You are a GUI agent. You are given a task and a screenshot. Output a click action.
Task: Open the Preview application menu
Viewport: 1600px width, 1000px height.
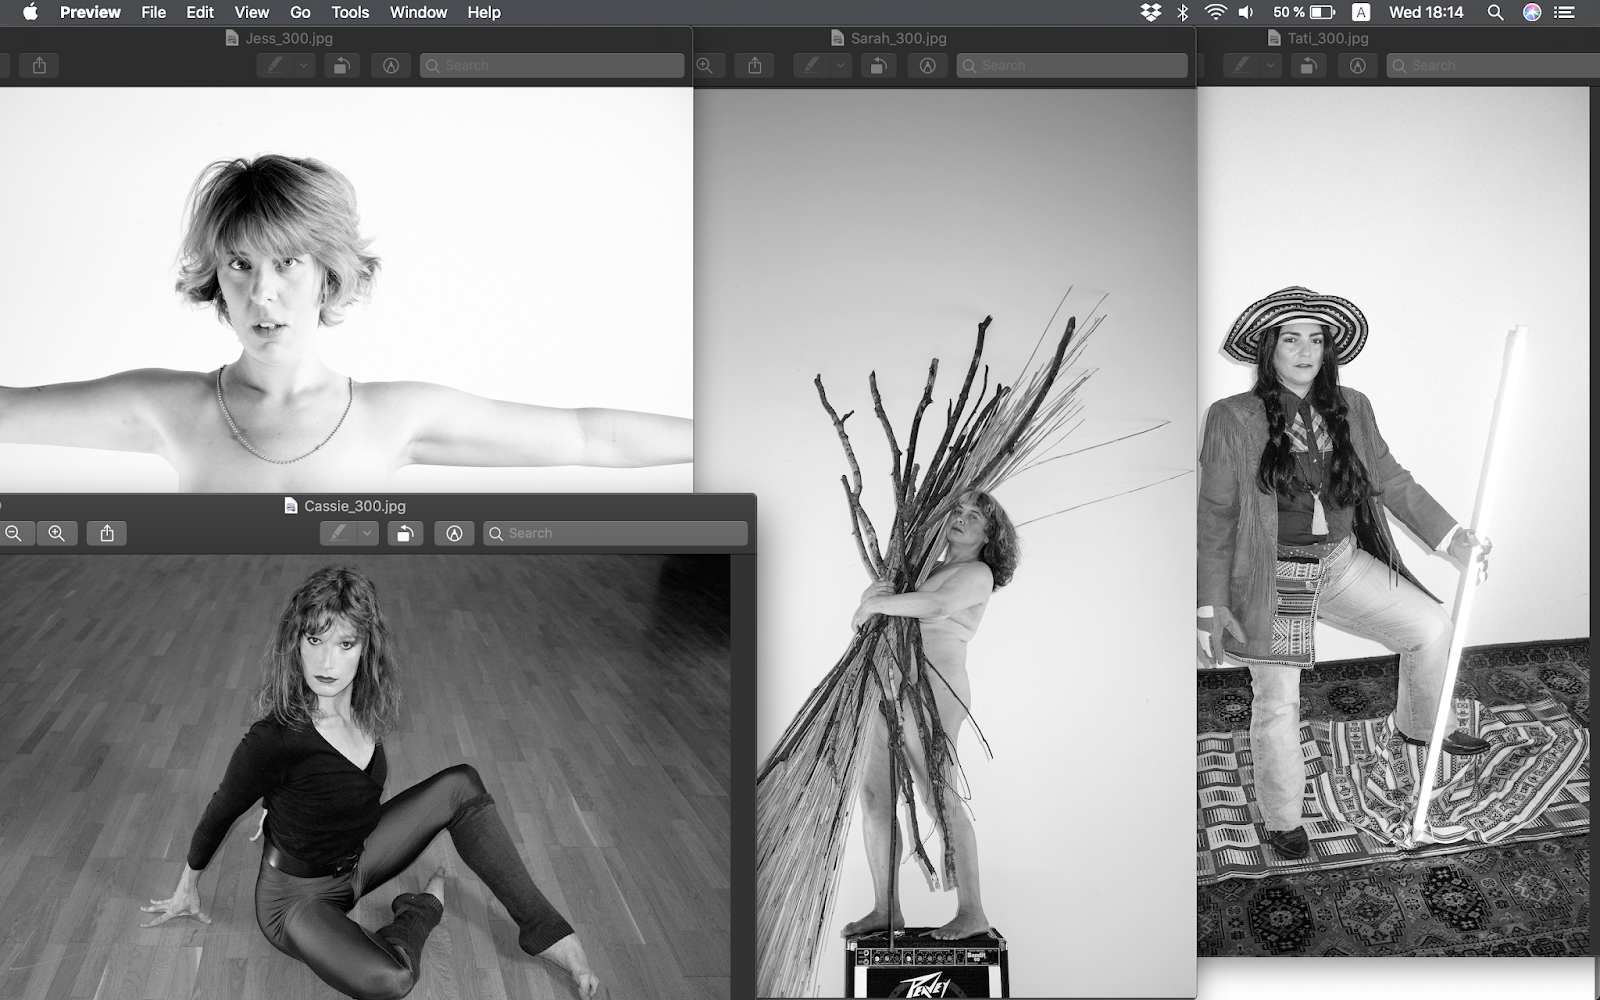[90, 12]
